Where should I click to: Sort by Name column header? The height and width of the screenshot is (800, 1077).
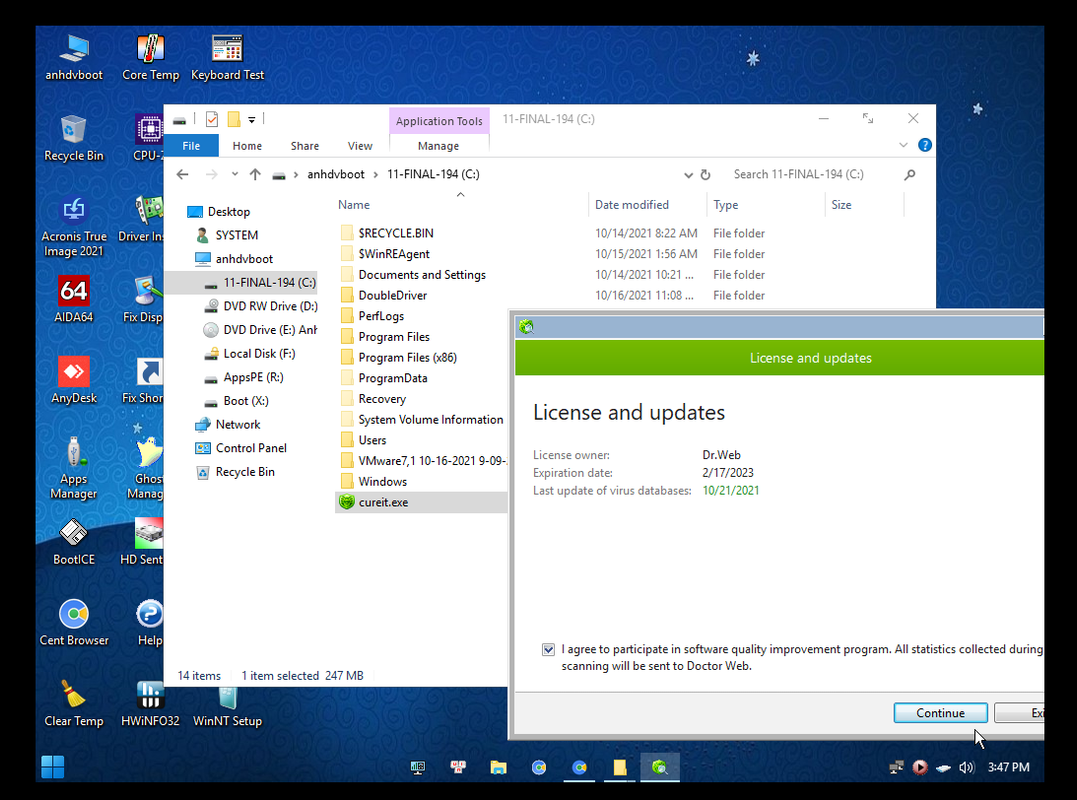click(354, 205)
